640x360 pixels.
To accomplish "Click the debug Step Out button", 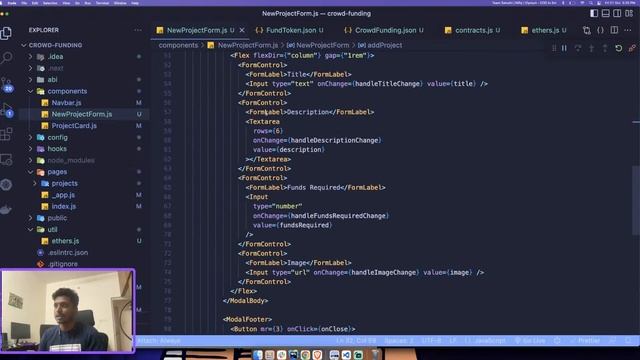I will (x=605, y=48).
